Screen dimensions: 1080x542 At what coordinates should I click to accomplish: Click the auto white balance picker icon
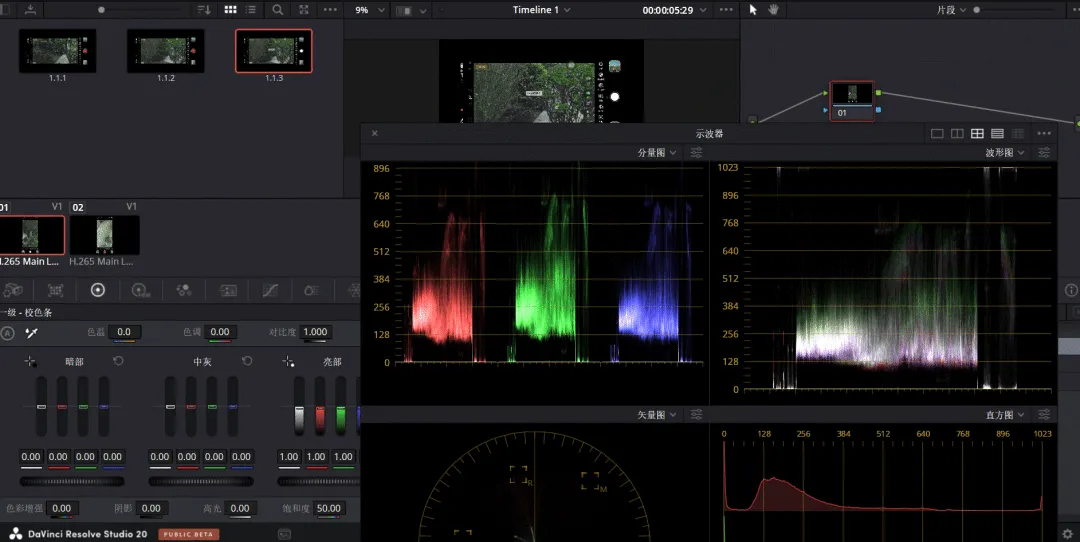[x=31, y=332]
